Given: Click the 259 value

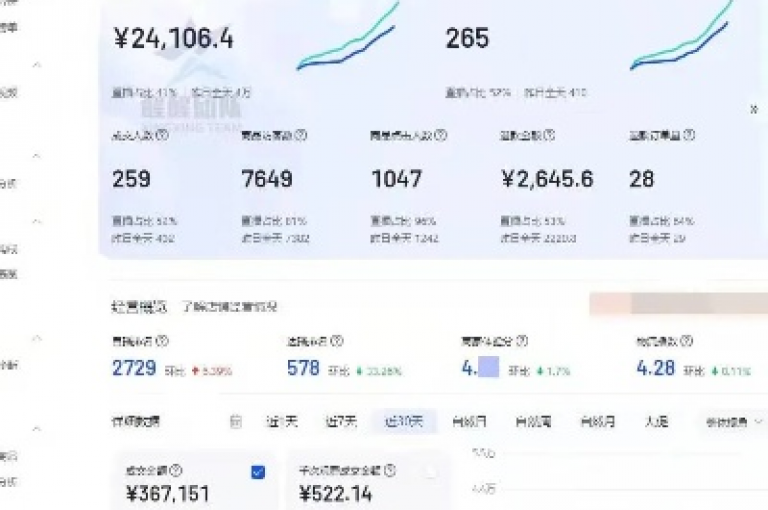Looking at the screenshot, I should [131, 179].
